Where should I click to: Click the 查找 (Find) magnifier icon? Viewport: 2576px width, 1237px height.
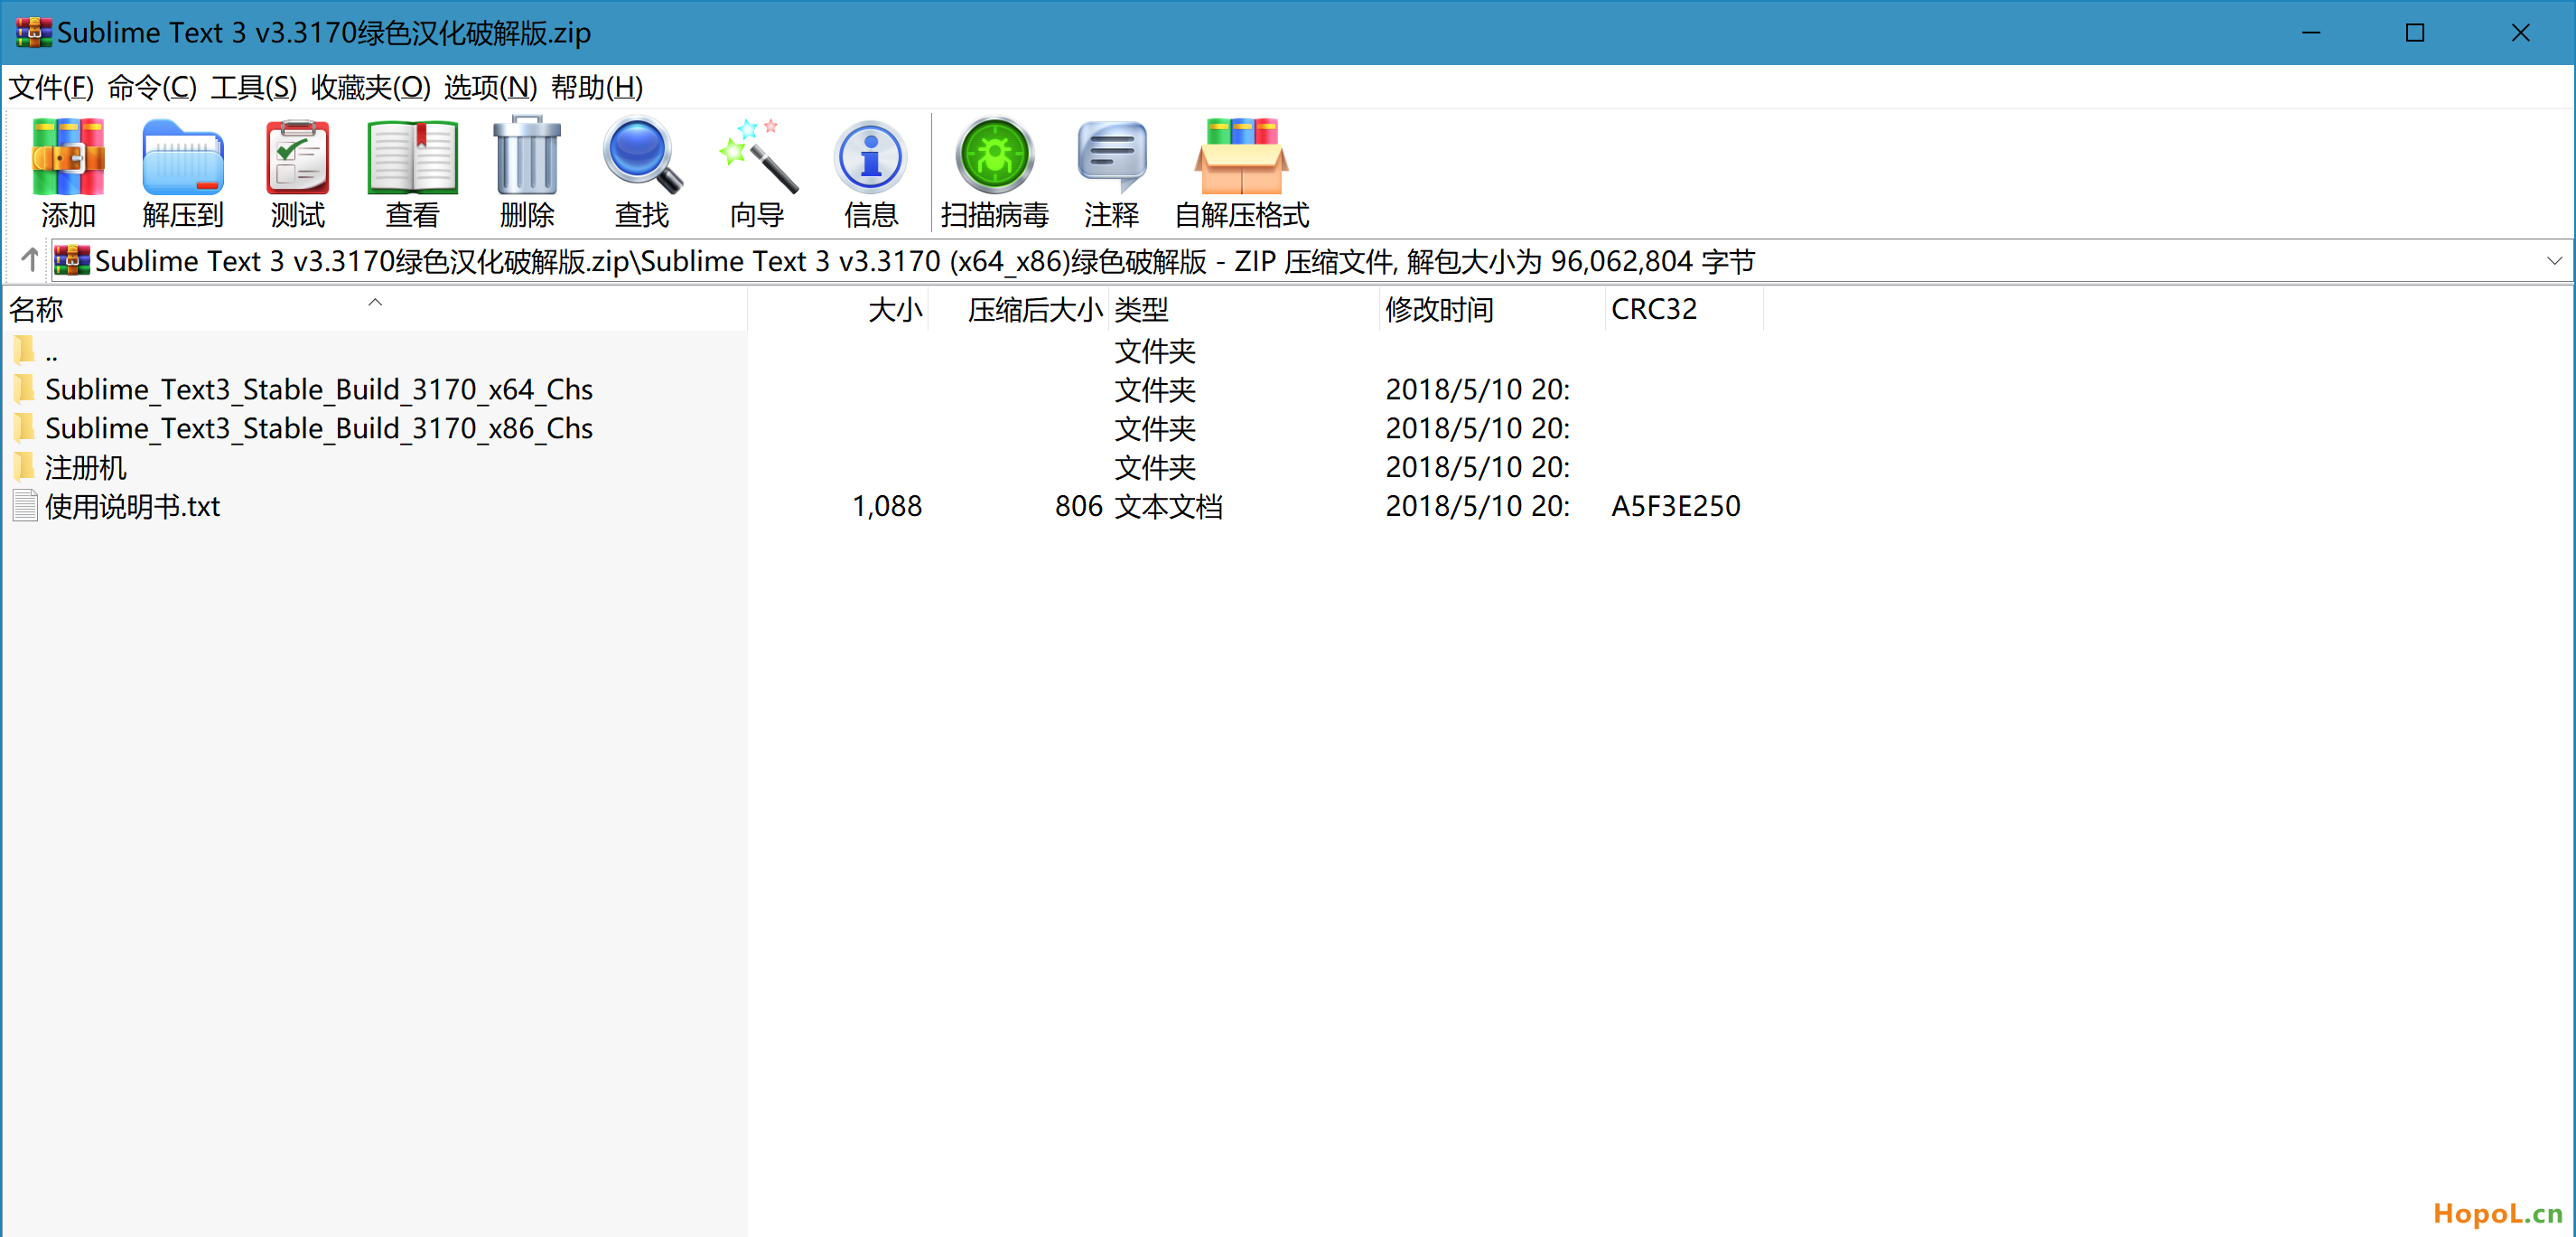click(x=642, y=155)
